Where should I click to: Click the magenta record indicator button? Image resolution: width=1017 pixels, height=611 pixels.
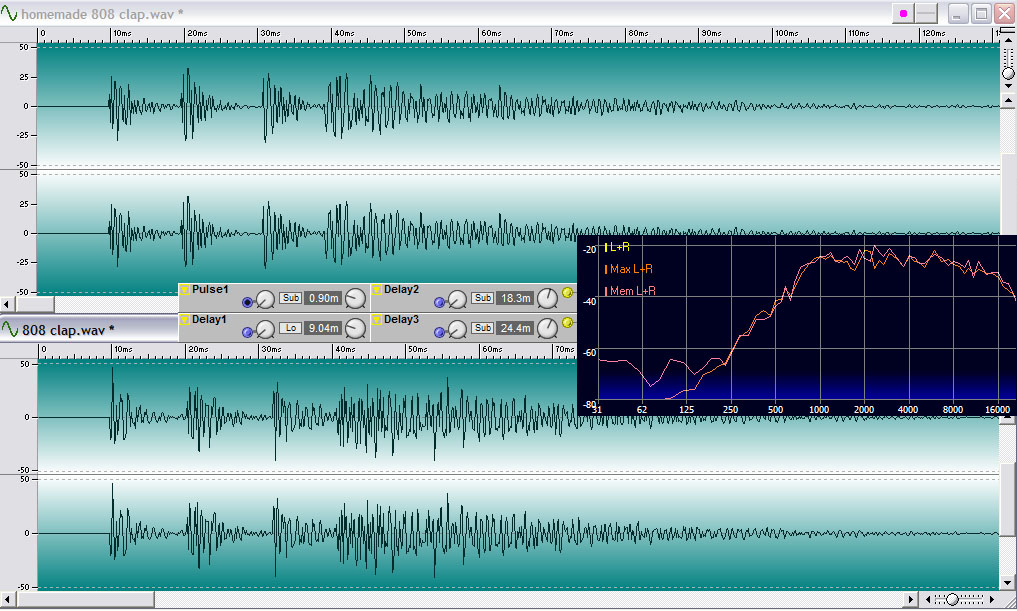click(903, 13)
